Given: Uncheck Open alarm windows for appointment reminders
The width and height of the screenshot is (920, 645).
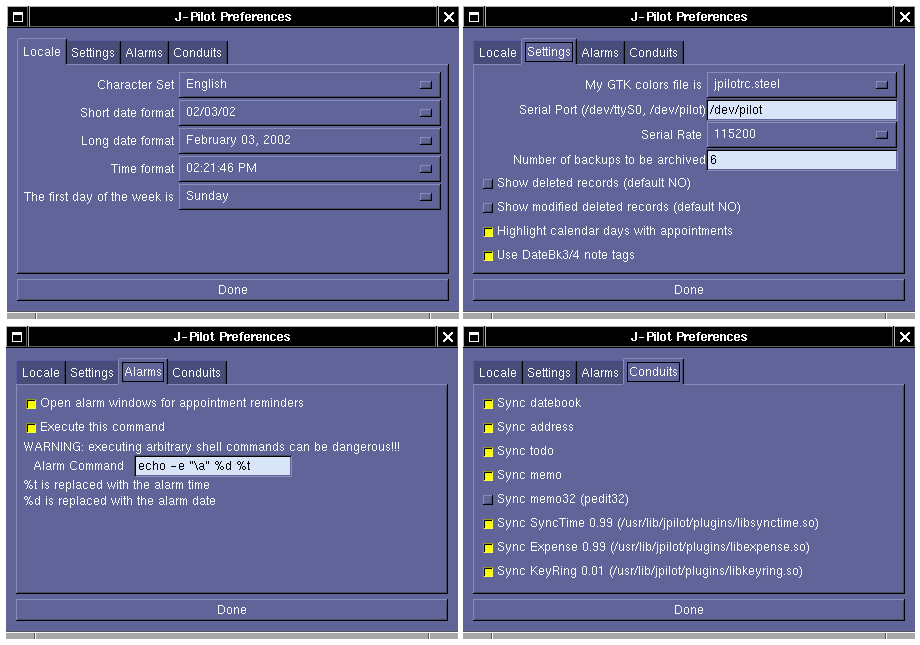Looking at the screenshot, I should [x=31, y=404].
